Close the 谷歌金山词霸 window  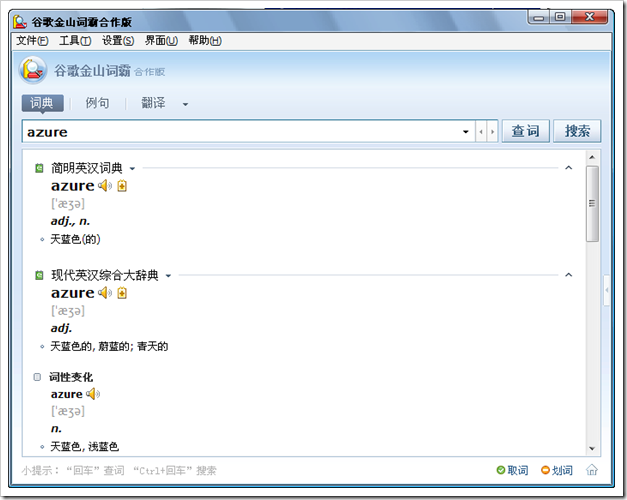click(x=590, y=17)
